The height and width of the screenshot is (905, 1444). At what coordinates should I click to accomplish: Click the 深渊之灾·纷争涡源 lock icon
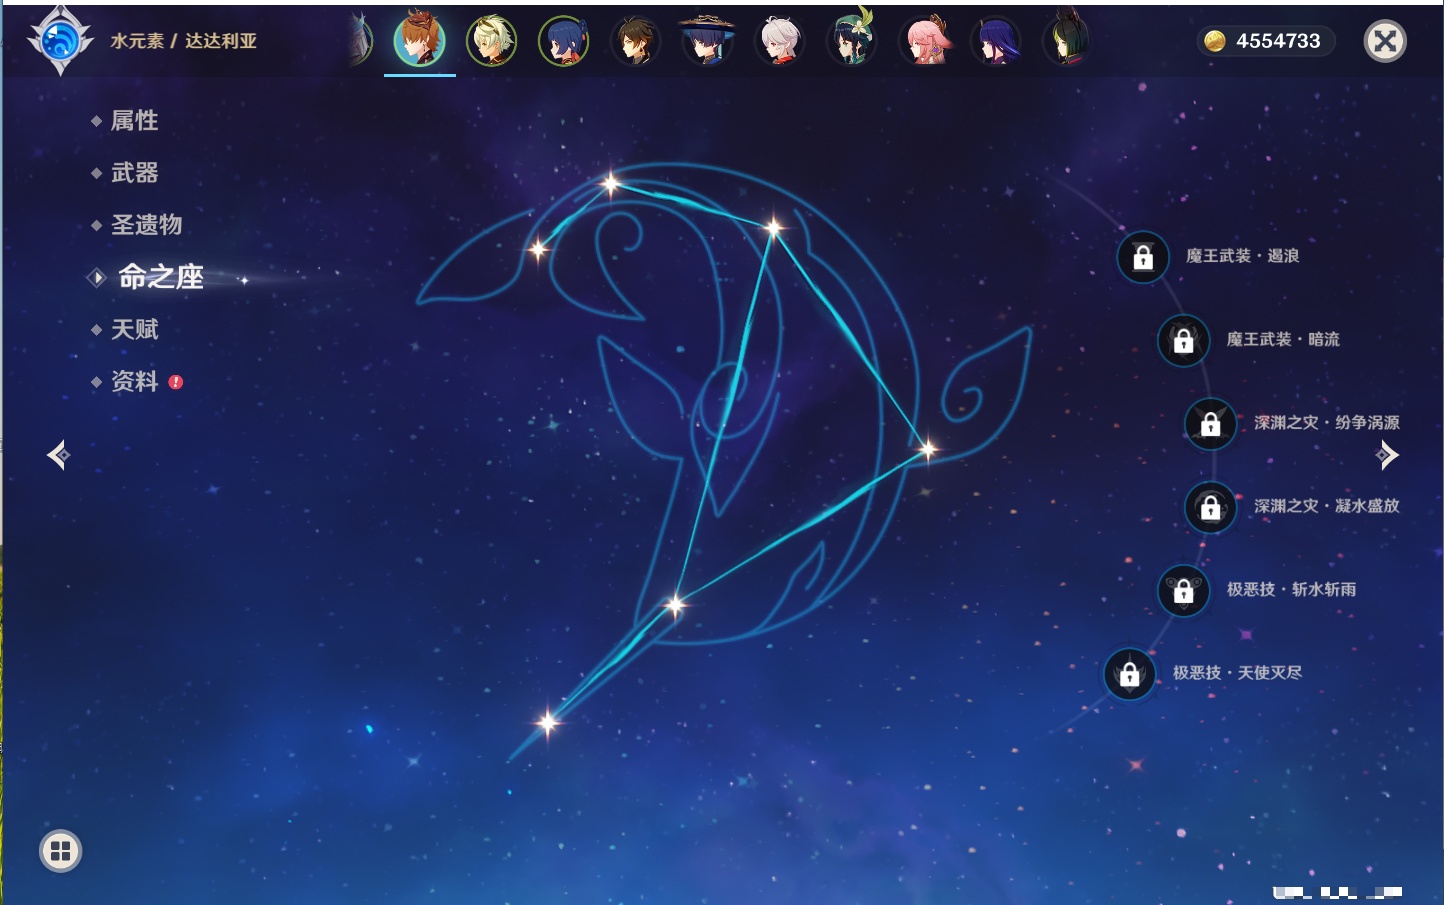tap(1210, 423)
